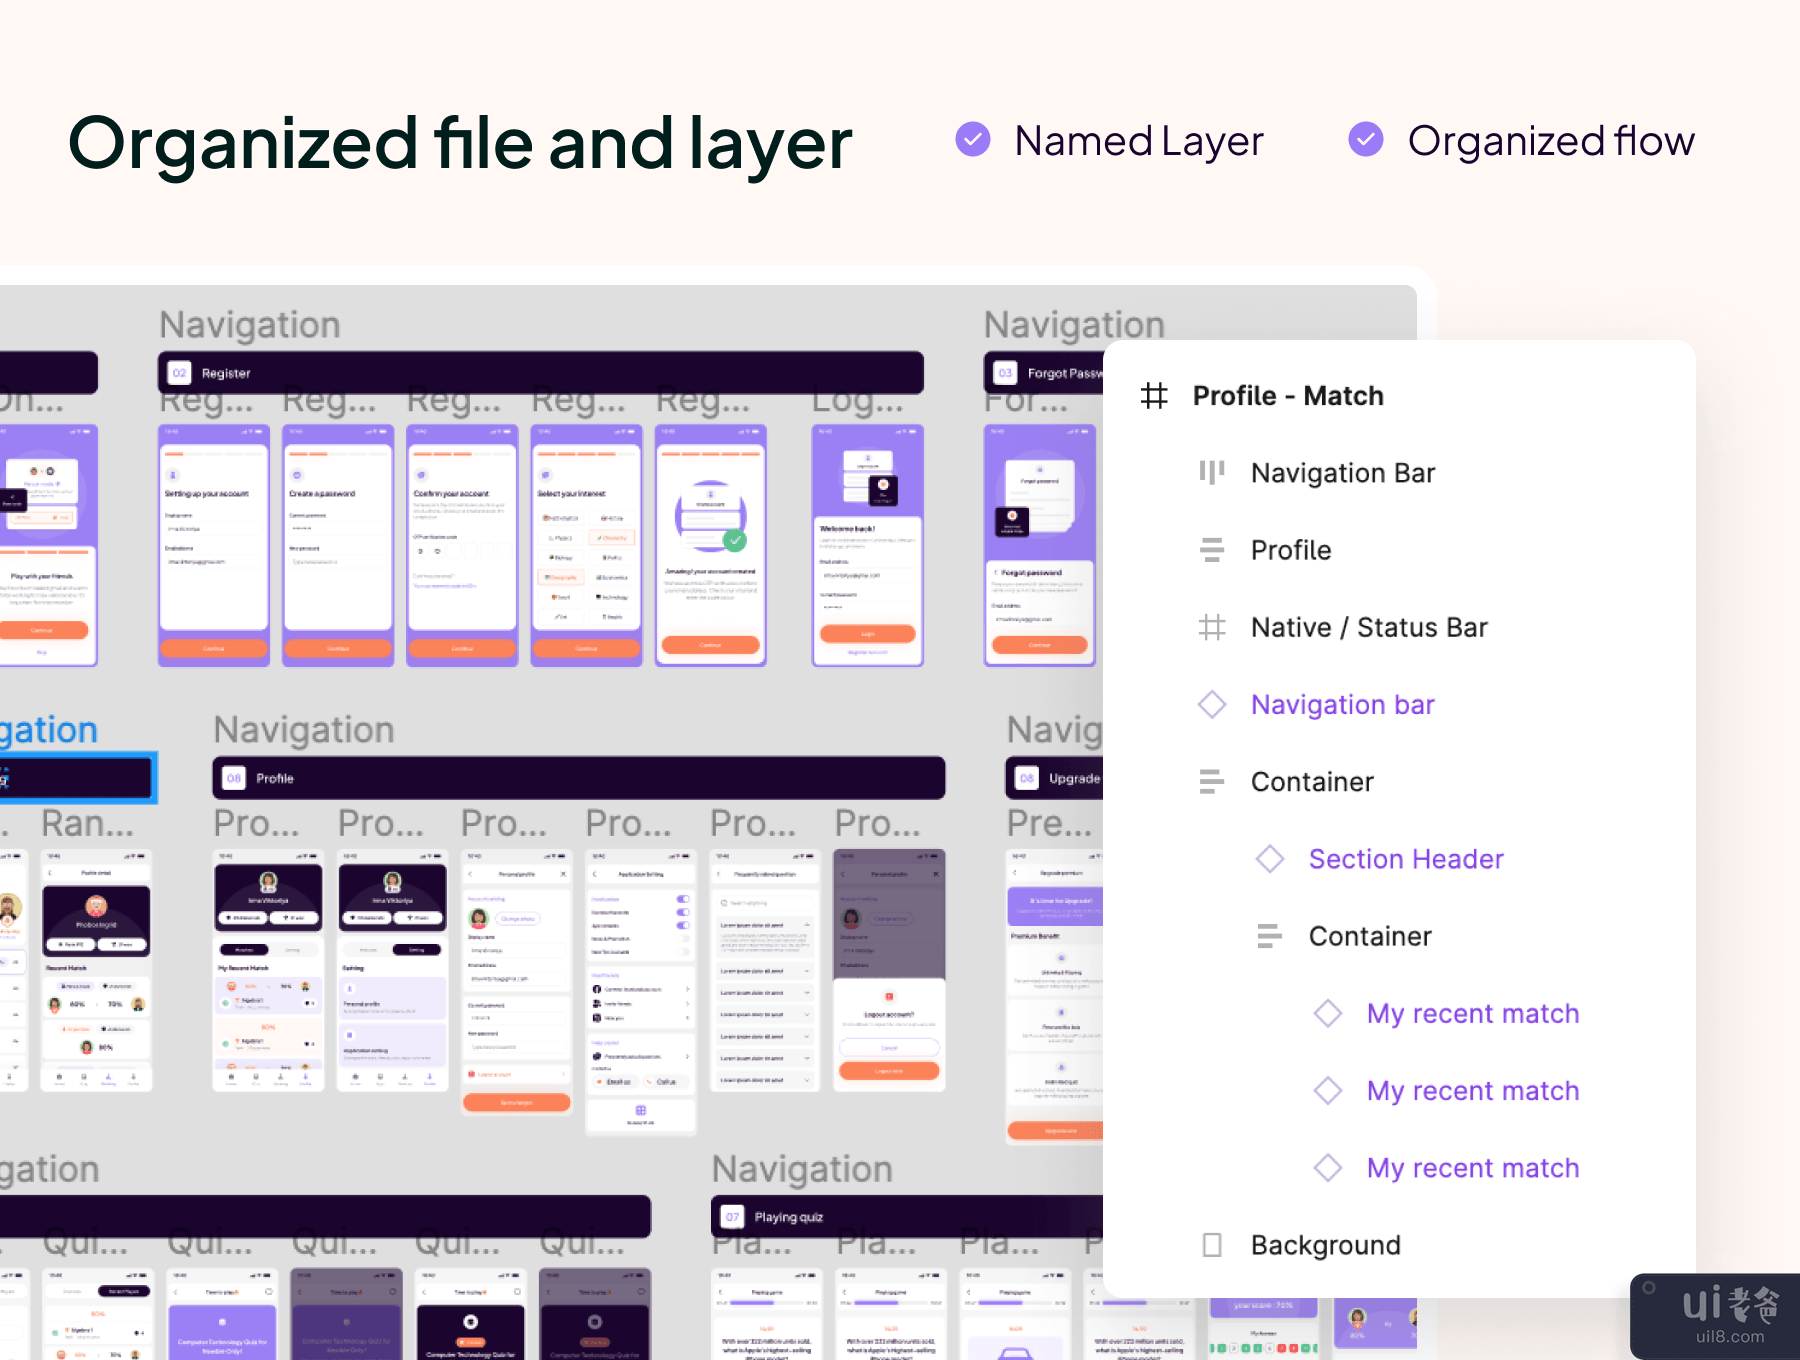The height and width of the screenshot is (1360, 1800).
Task: Click the Playing quiz section header
Action: click(x=900, y=1217)
